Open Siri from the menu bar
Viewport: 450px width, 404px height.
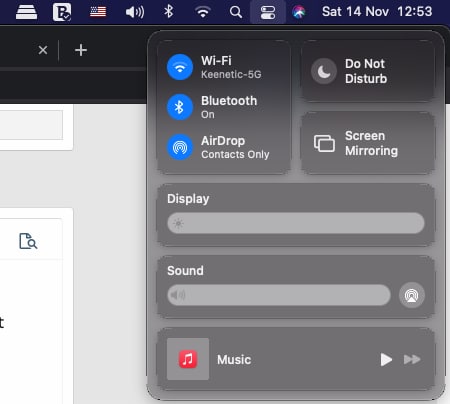pyautogui.click(x=299, y=12)
